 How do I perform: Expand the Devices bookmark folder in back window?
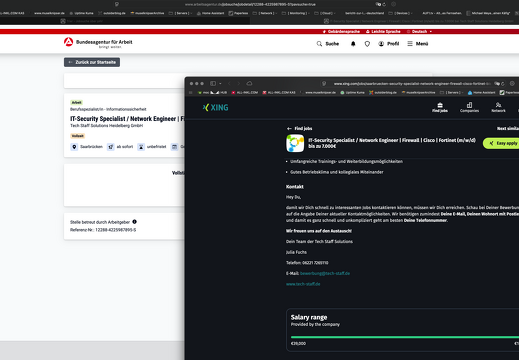pos(400,13)
